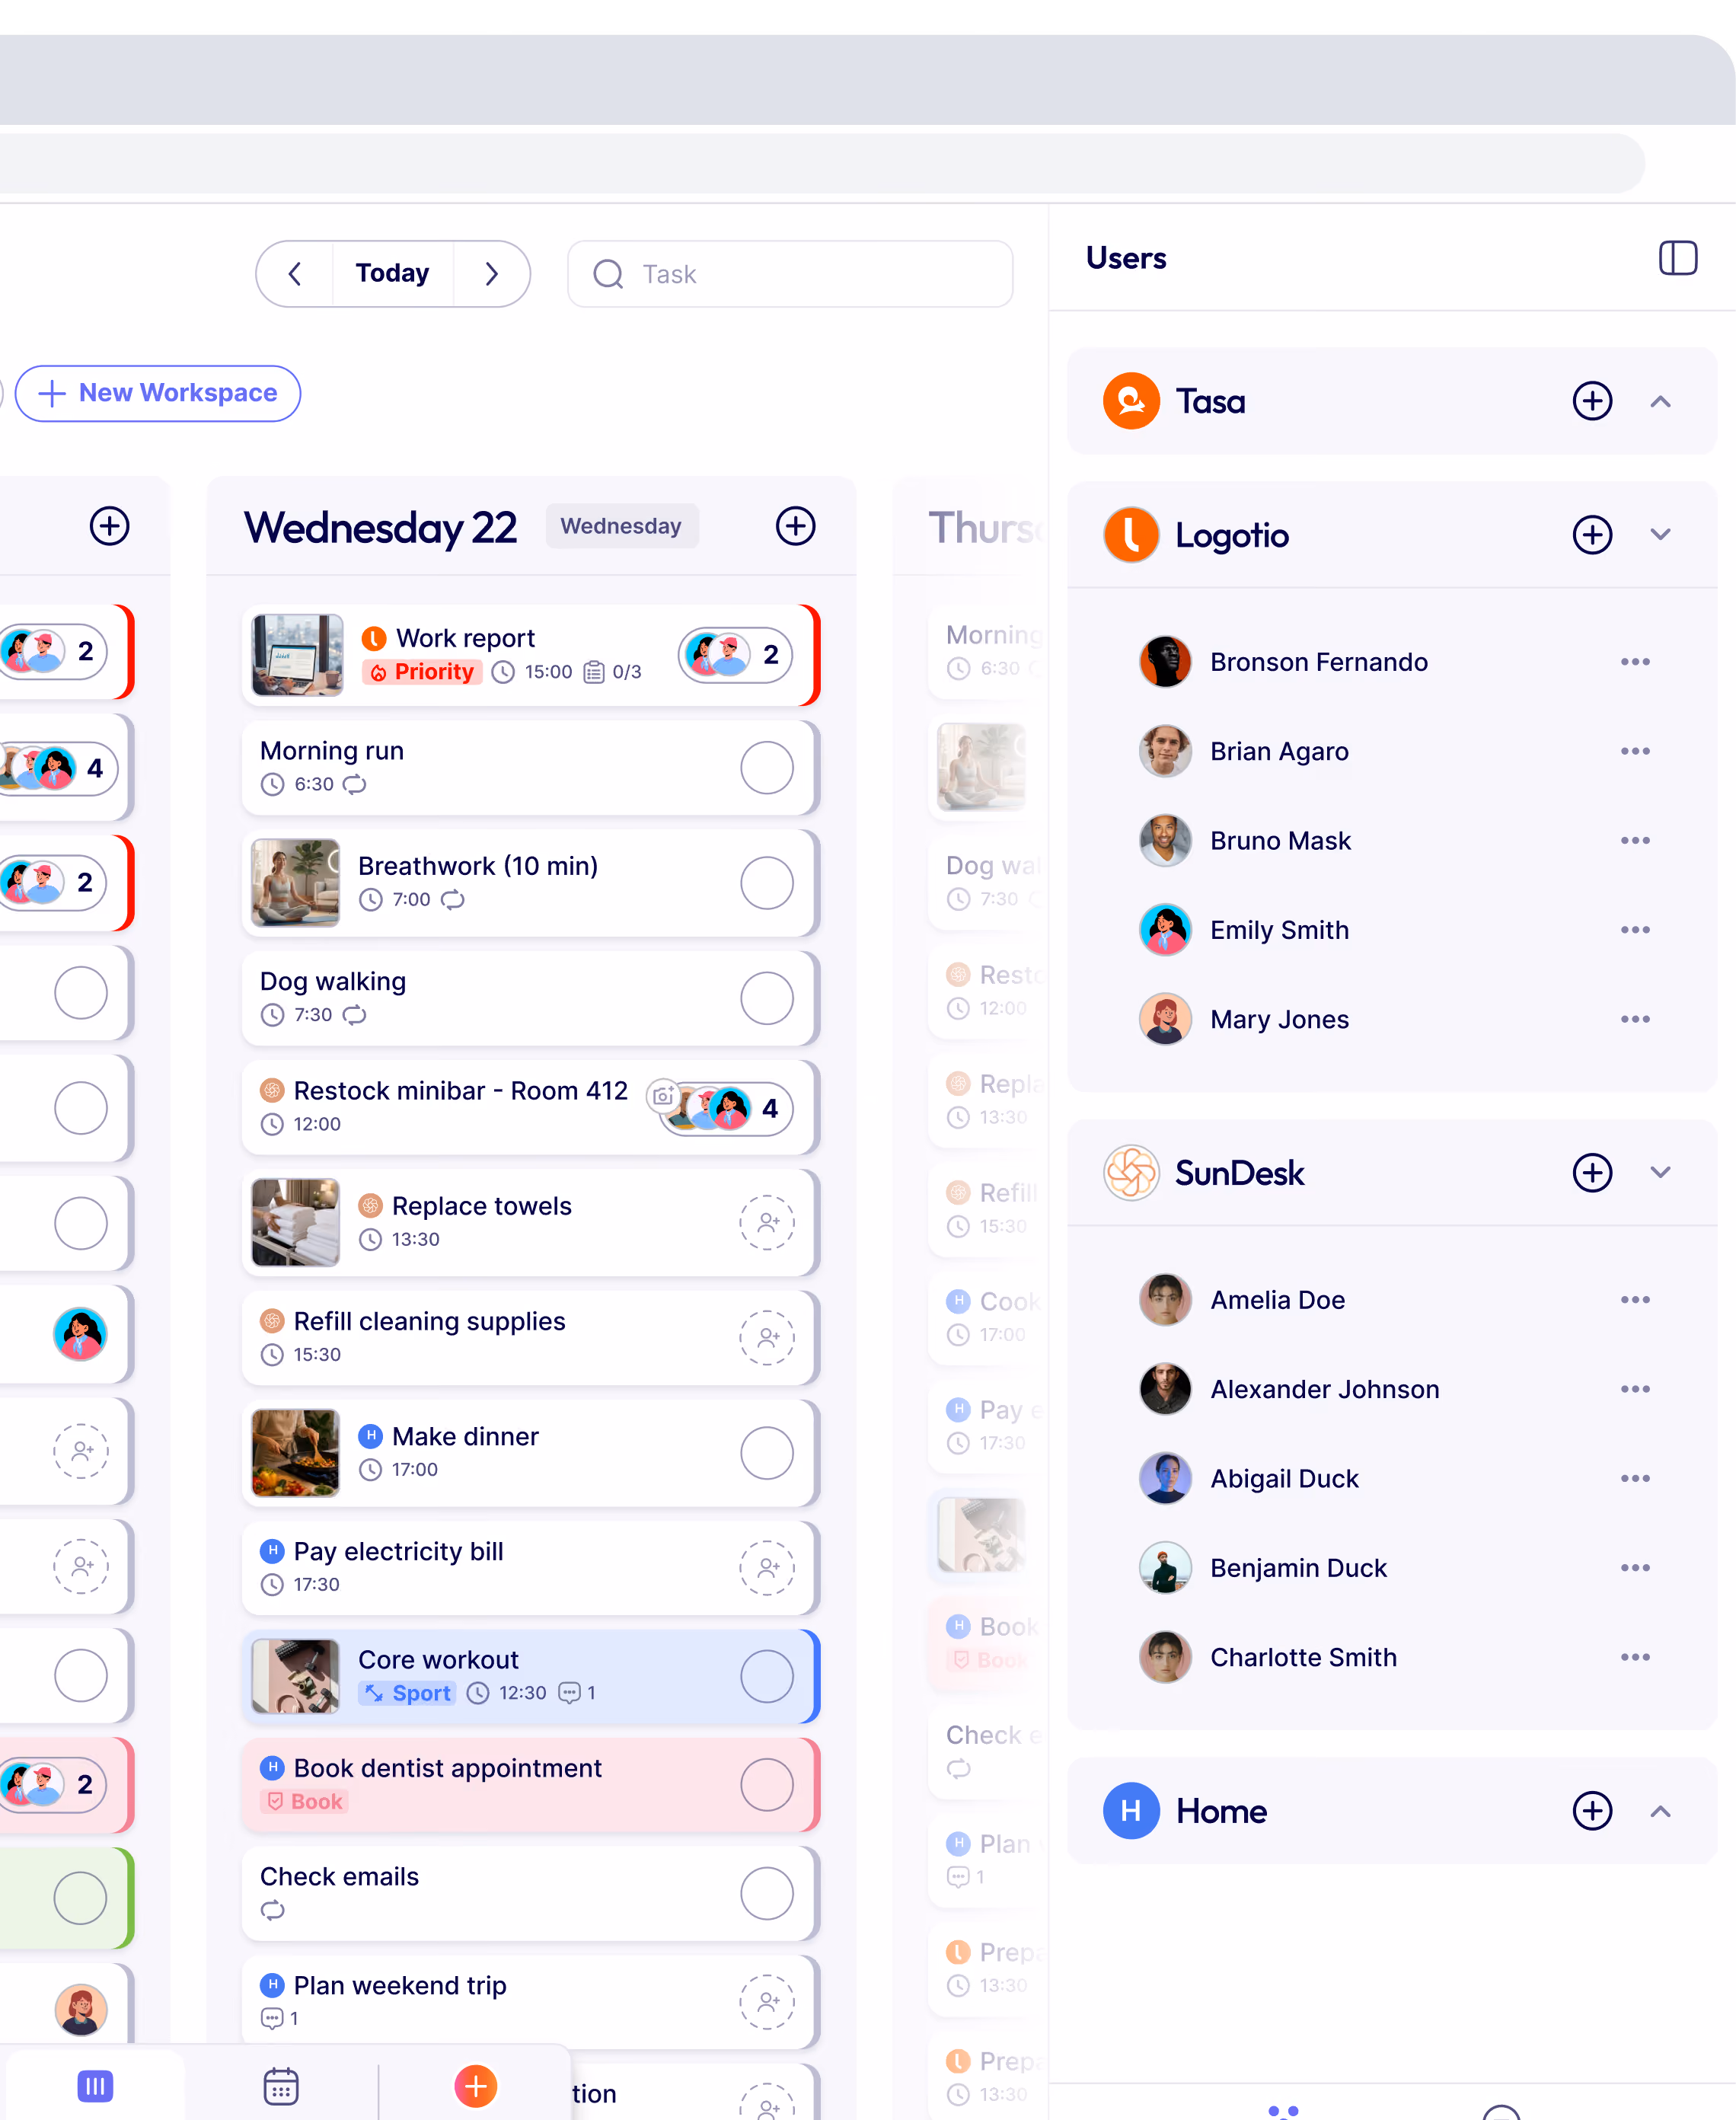Add a task to Wednesday 22
This screenshot has width=1736, height=2120.
[795, 526]
